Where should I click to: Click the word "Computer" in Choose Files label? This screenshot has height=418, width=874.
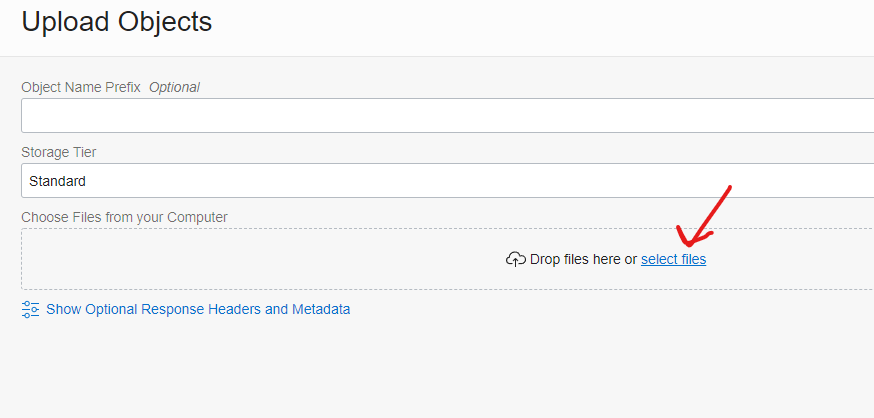point(197,217)
